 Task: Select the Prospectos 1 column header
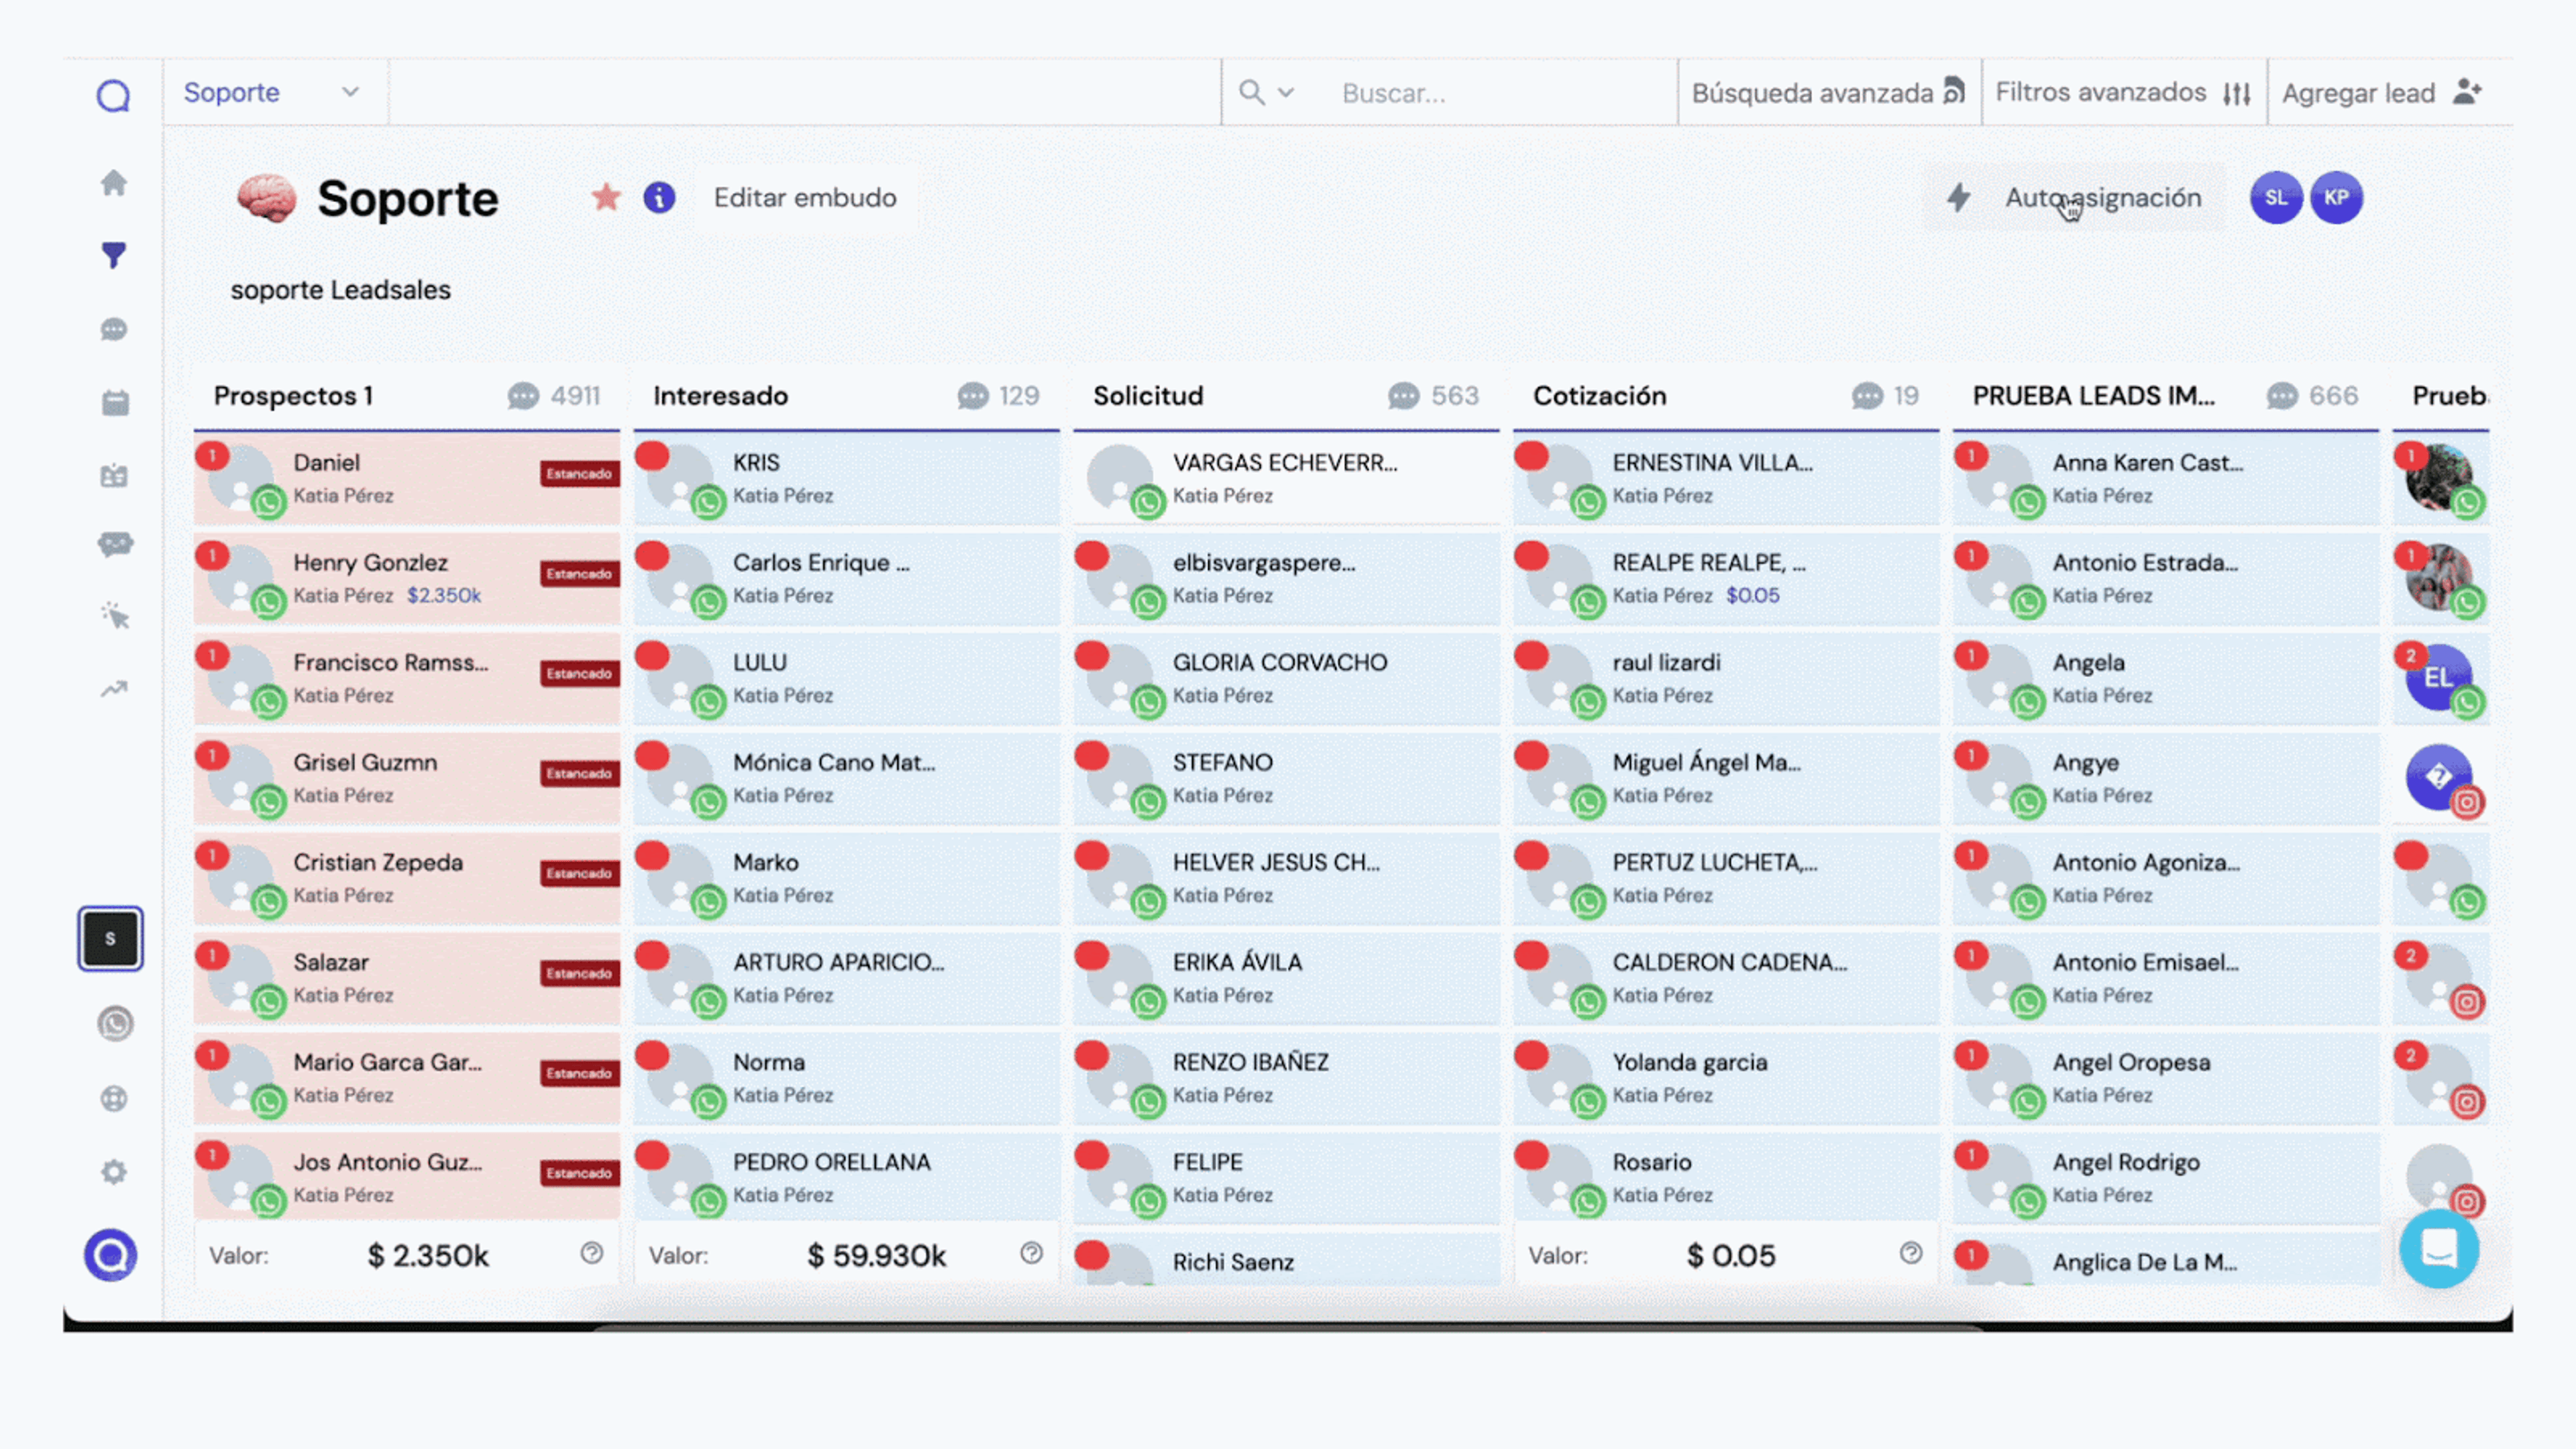[x=406, y=396]
